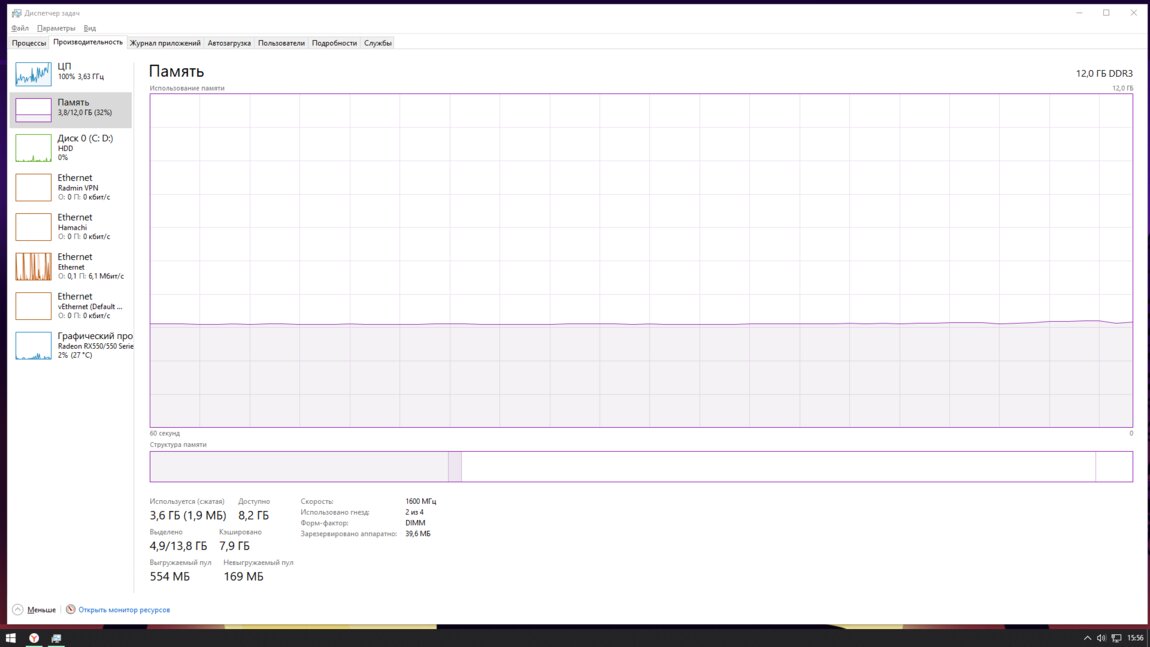This screenshot has width=1150, height=647.
Task: Select the ЦП performance graph thumbnail
Action: [x=33, y=74]
